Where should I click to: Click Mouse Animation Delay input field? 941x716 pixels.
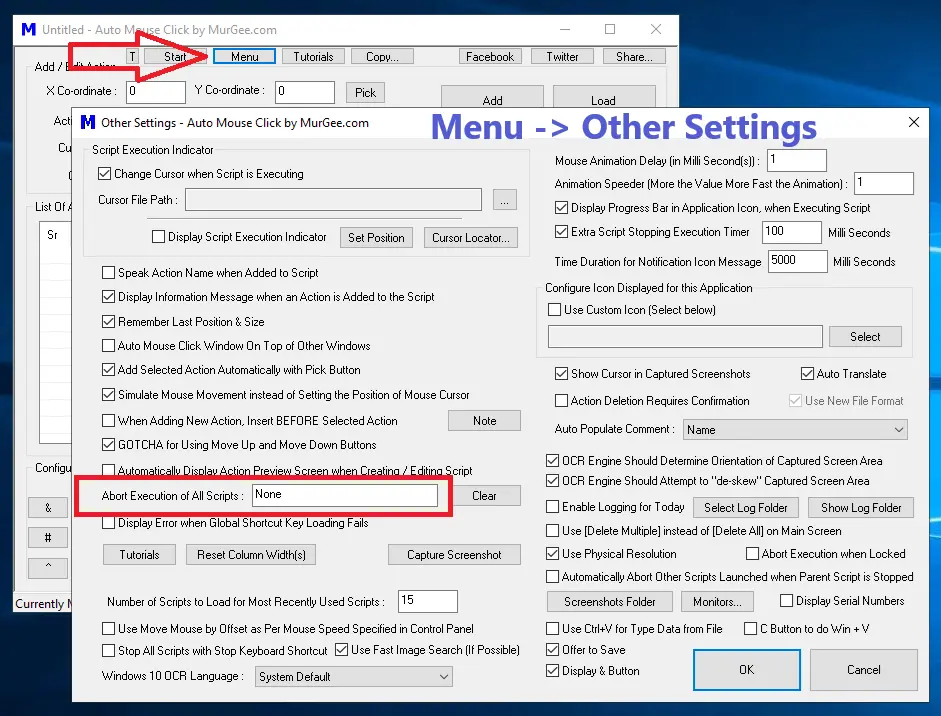[796, 160]
